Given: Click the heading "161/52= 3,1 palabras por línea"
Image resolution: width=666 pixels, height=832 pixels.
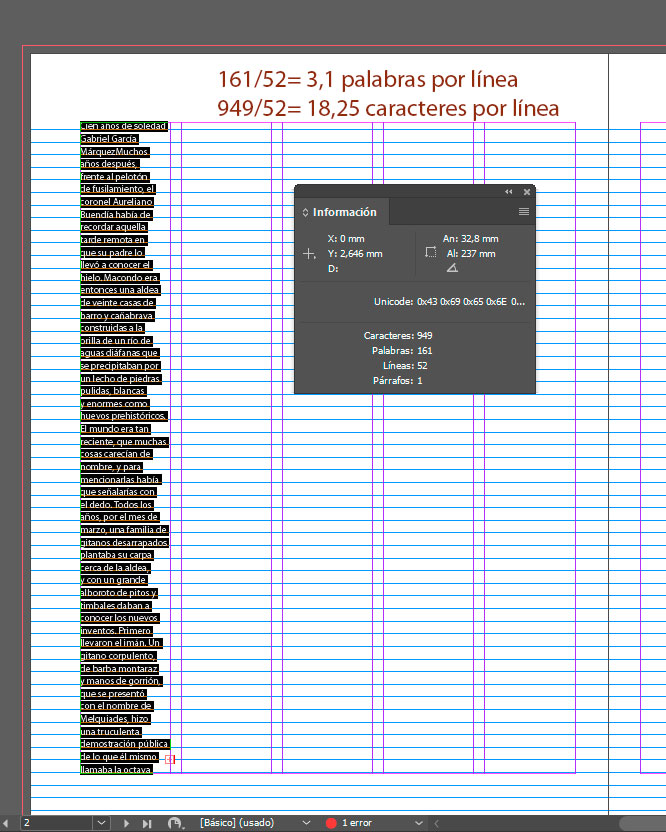Looking at the screenshot, I should pos(367,80).
